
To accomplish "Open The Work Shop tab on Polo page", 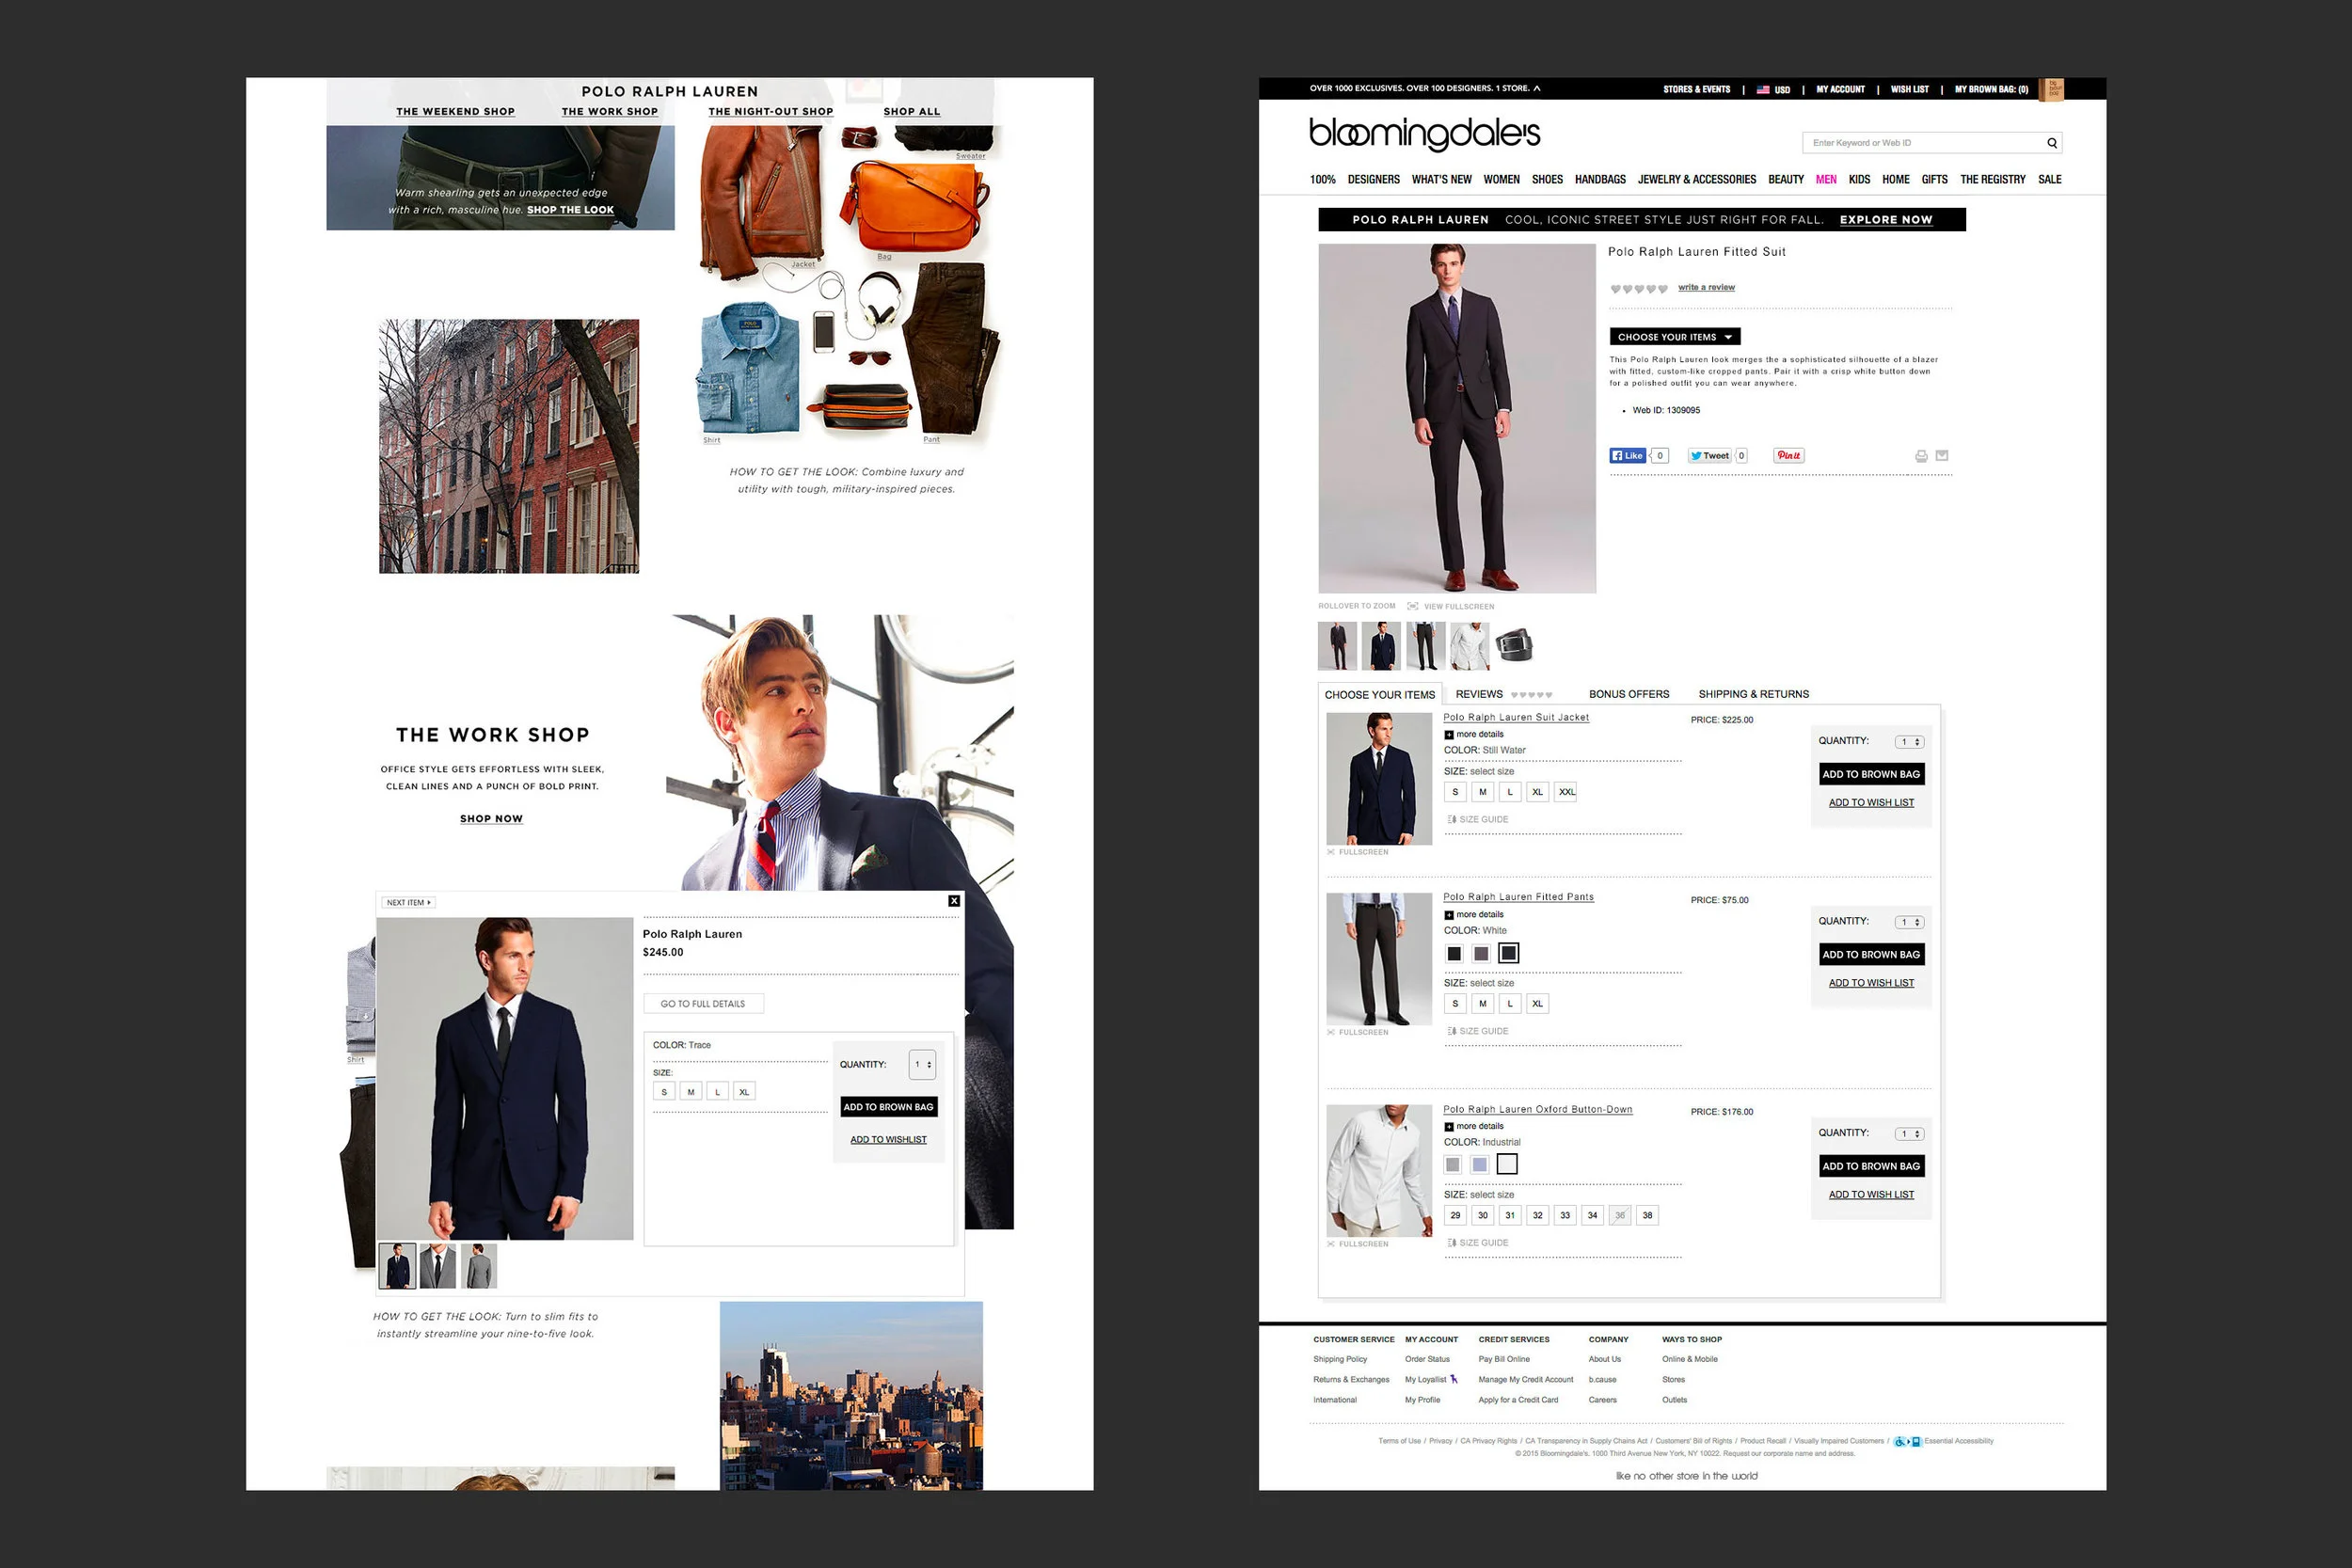I will [x=609, y=112].
